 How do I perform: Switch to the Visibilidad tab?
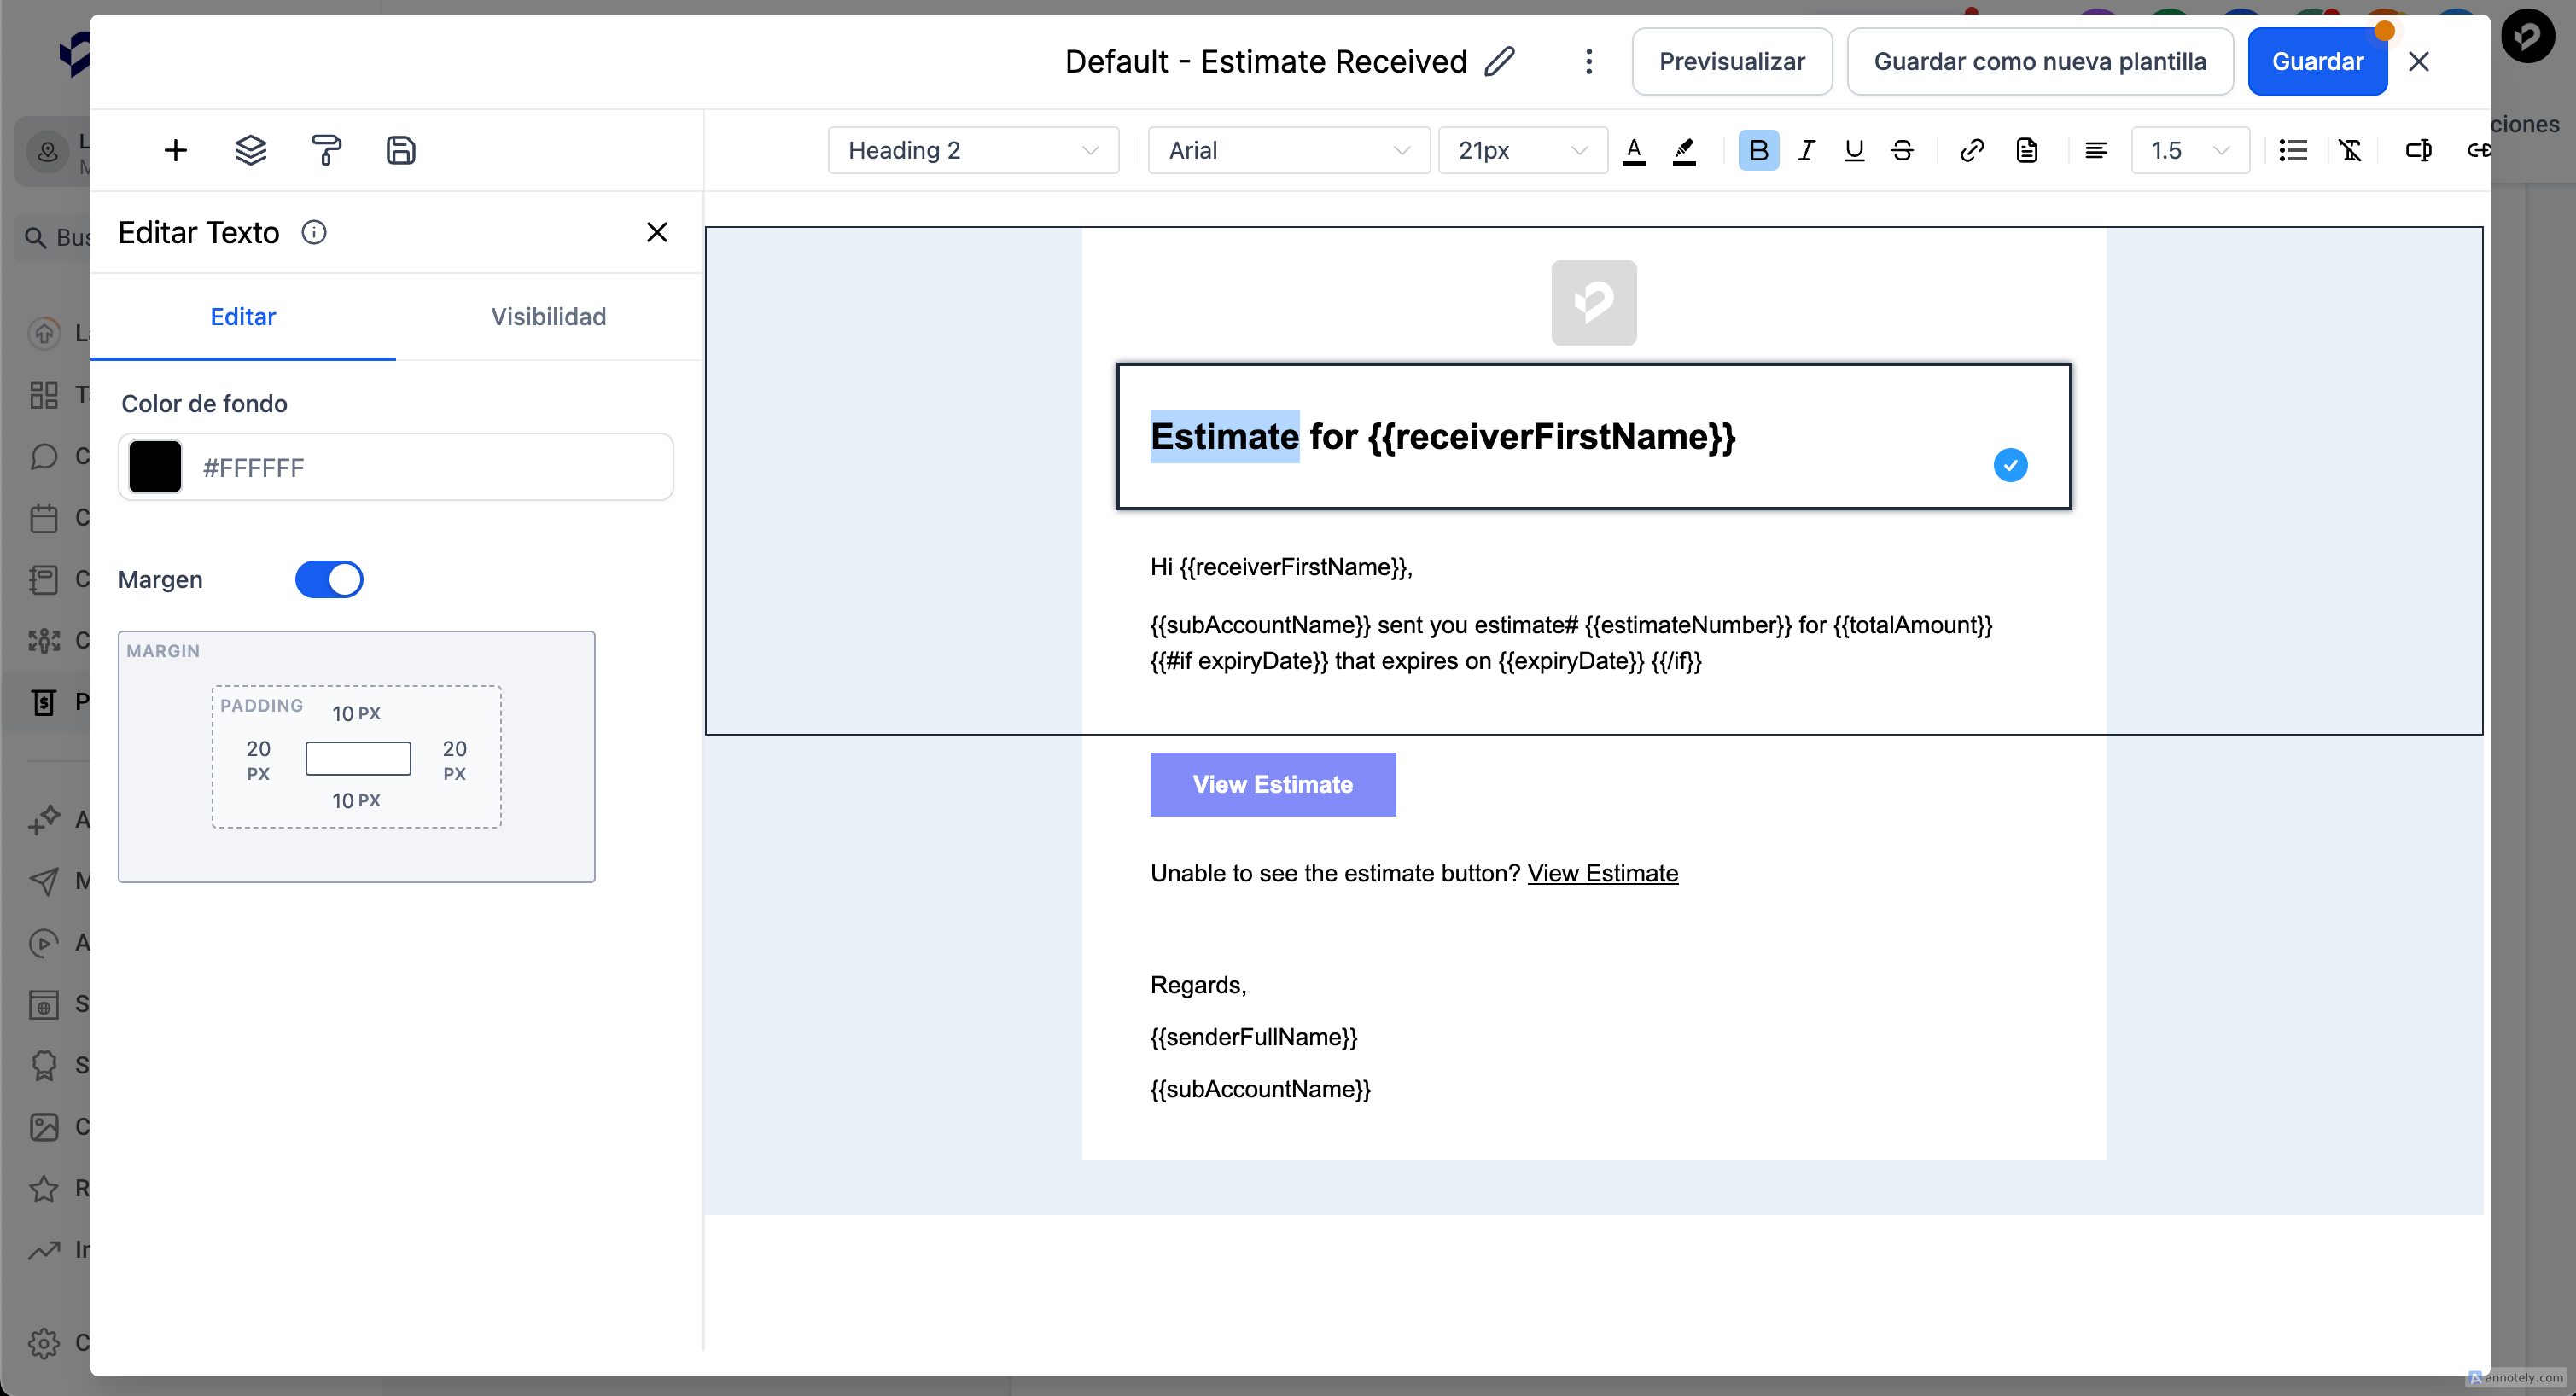click(x=548, y=316)
